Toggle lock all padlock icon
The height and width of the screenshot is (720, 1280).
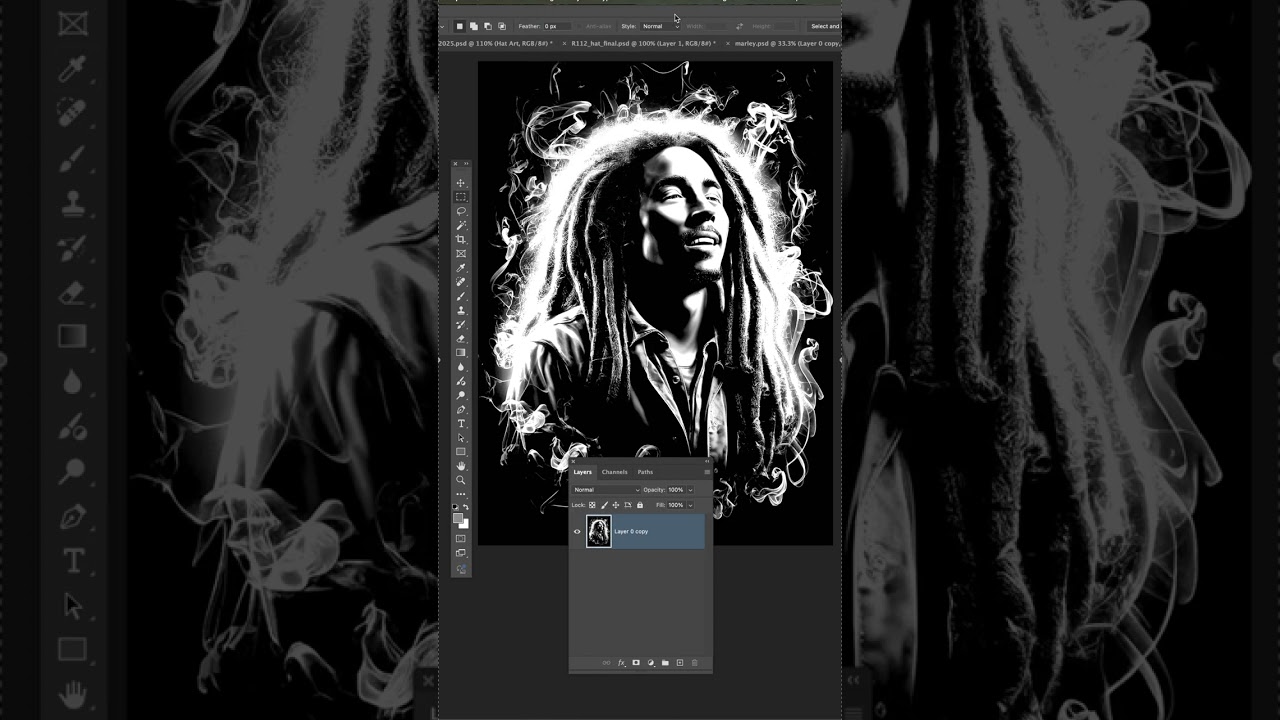point(640,505)
